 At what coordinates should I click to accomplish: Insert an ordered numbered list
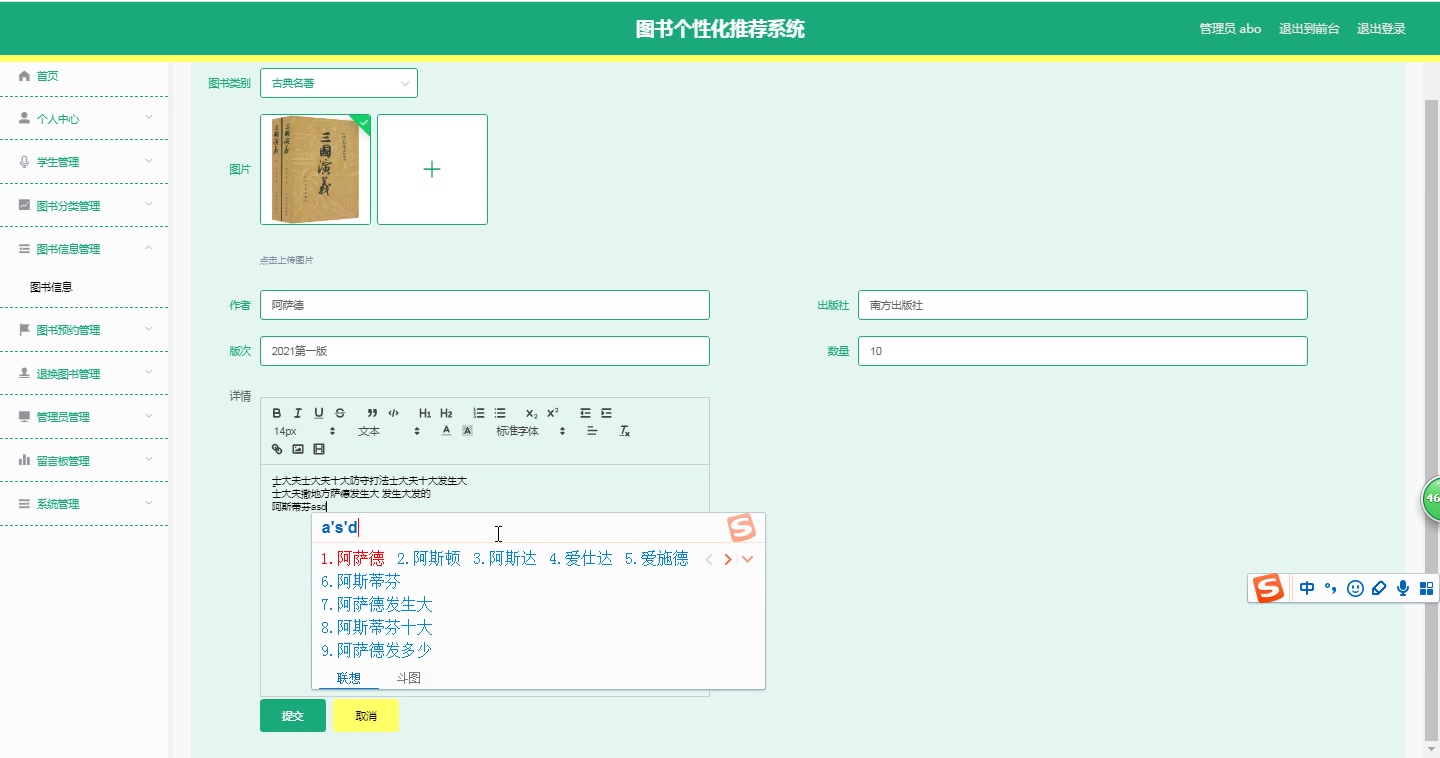479,413
